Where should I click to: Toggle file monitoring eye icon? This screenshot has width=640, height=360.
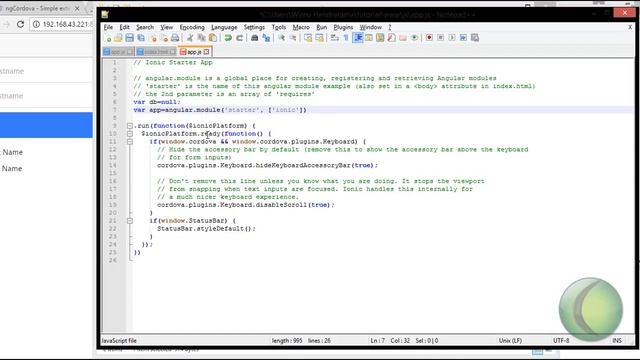coord(414,38)
